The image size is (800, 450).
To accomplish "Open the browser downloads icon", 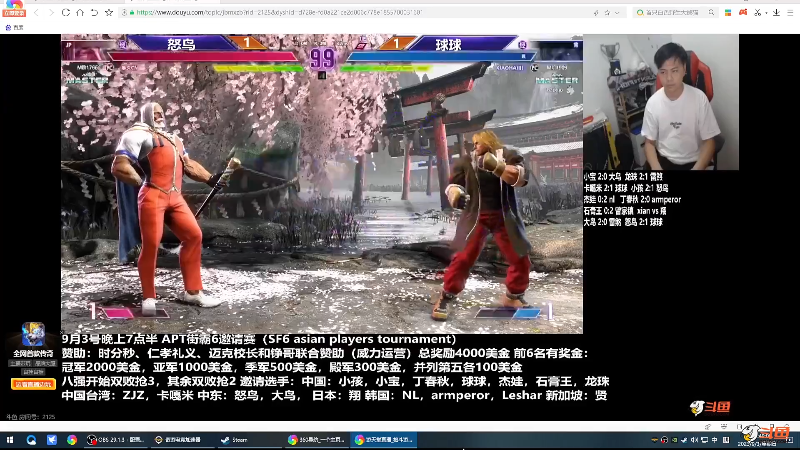I will pos(776,12).
